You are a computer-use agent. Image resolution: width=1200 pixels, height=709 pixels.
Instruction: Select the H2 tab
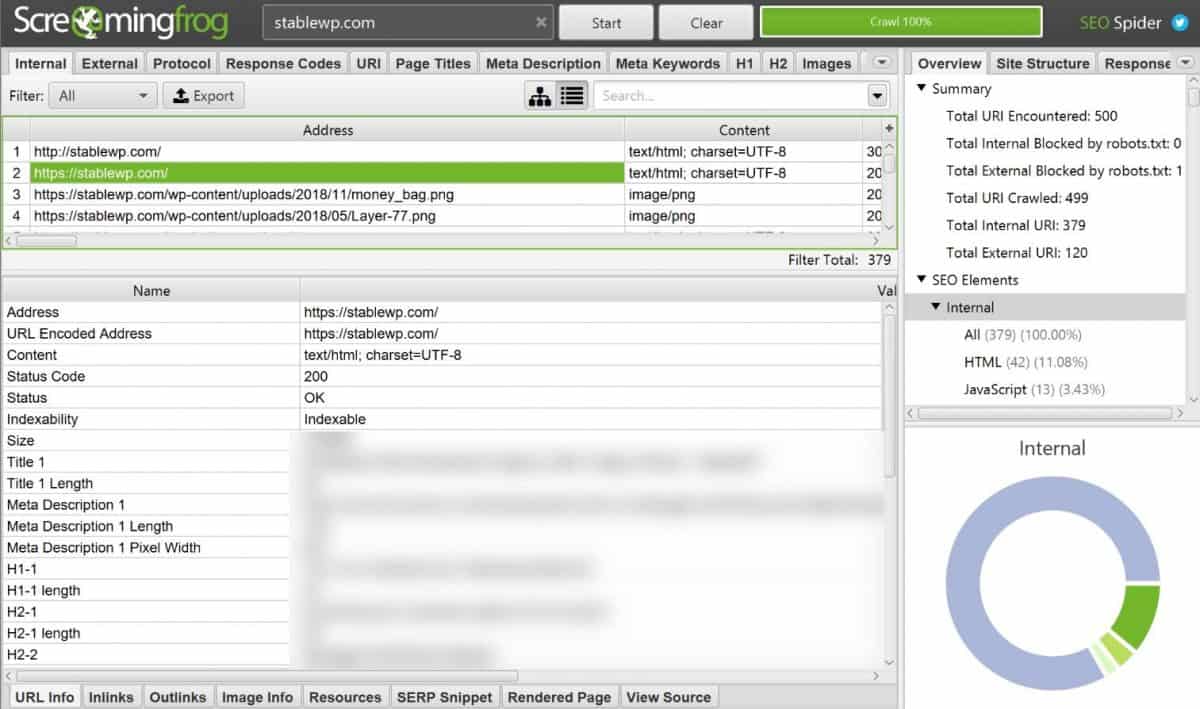tap(778, 63)
